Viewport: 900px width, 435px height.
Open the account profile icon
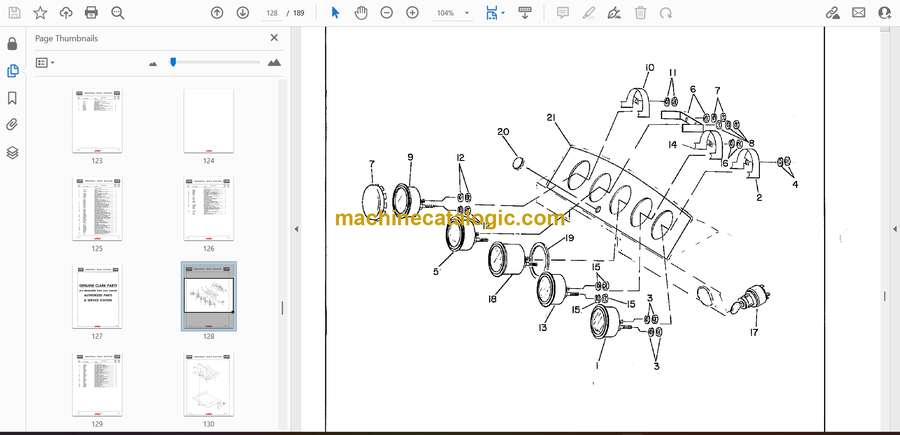pyautogui.click(x=885, y=13)
